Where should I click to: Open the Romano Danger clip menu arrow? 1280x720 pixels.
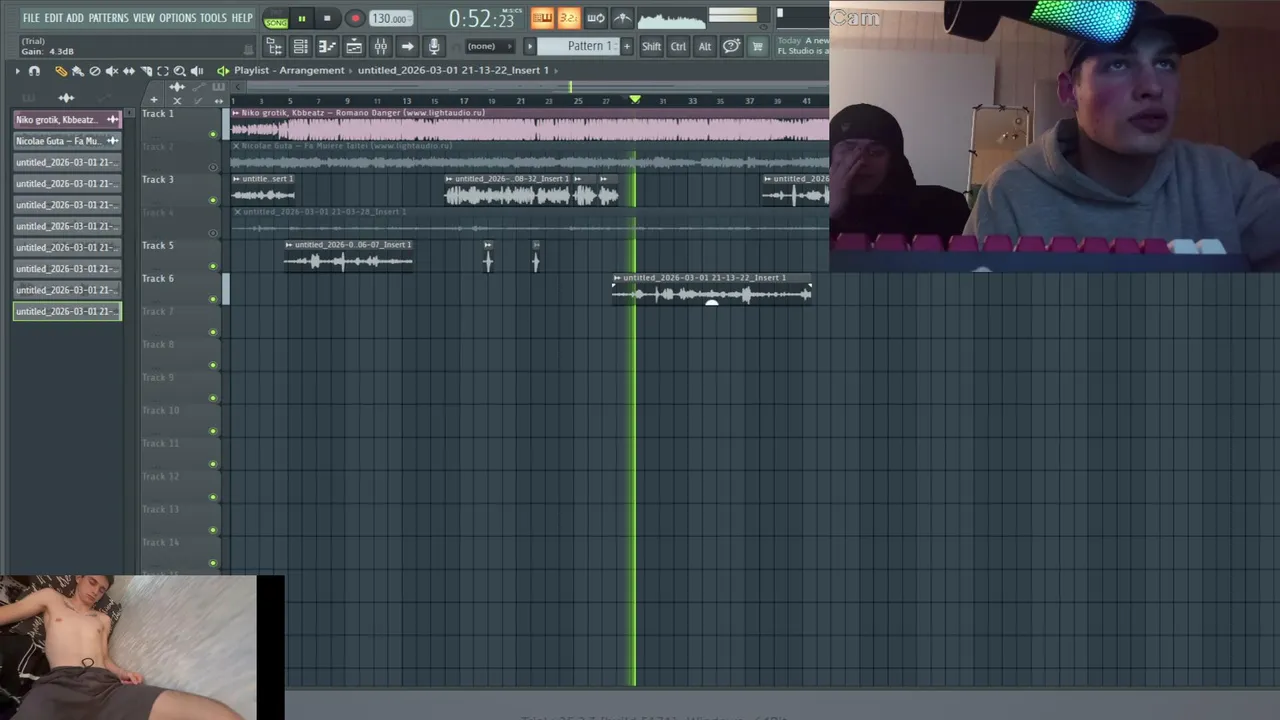pyautogui.click(x=236, y=113)
